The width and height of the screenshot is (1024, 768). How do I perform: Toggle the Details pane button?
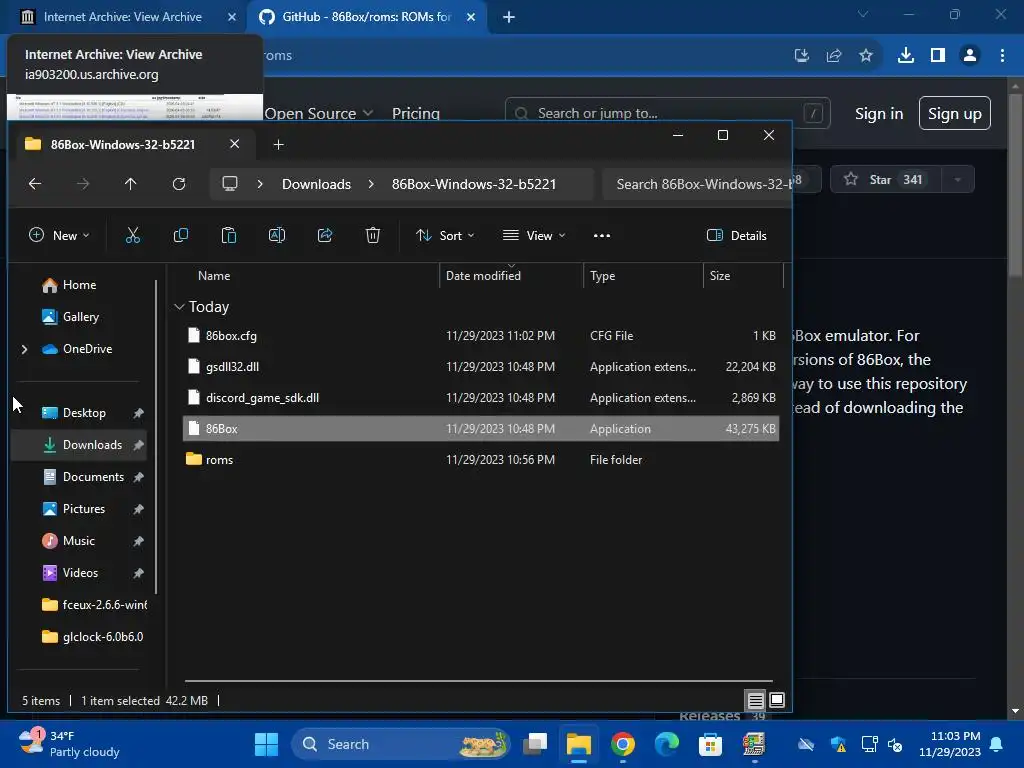click(737, 236)
